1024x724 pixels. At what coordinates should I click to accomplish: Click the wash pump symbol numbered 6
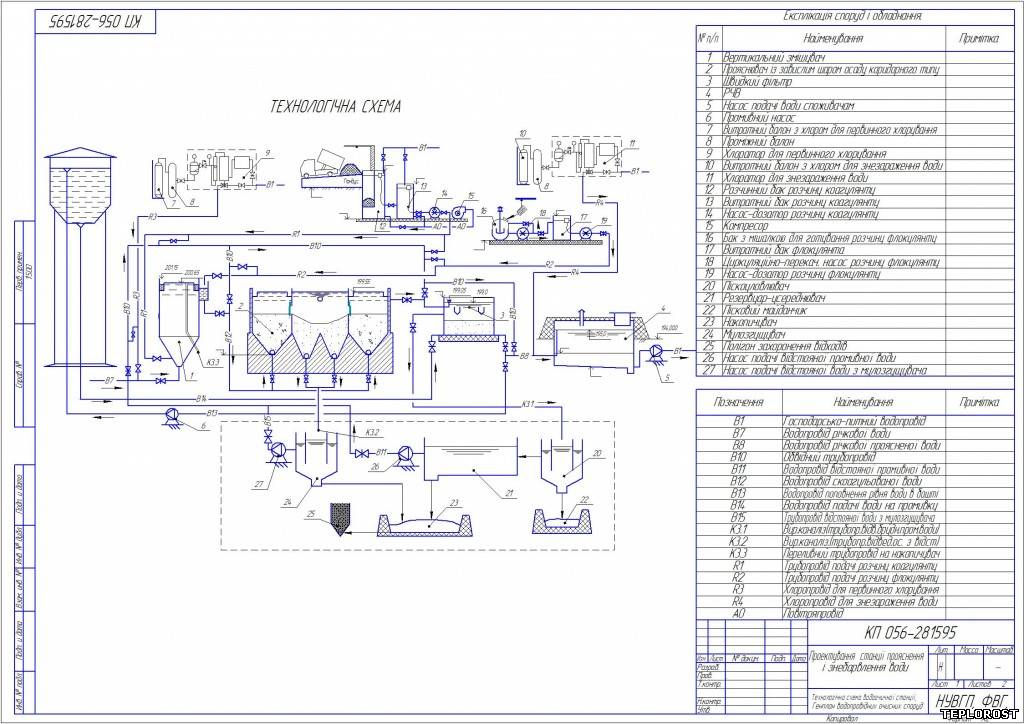point(172,415)
